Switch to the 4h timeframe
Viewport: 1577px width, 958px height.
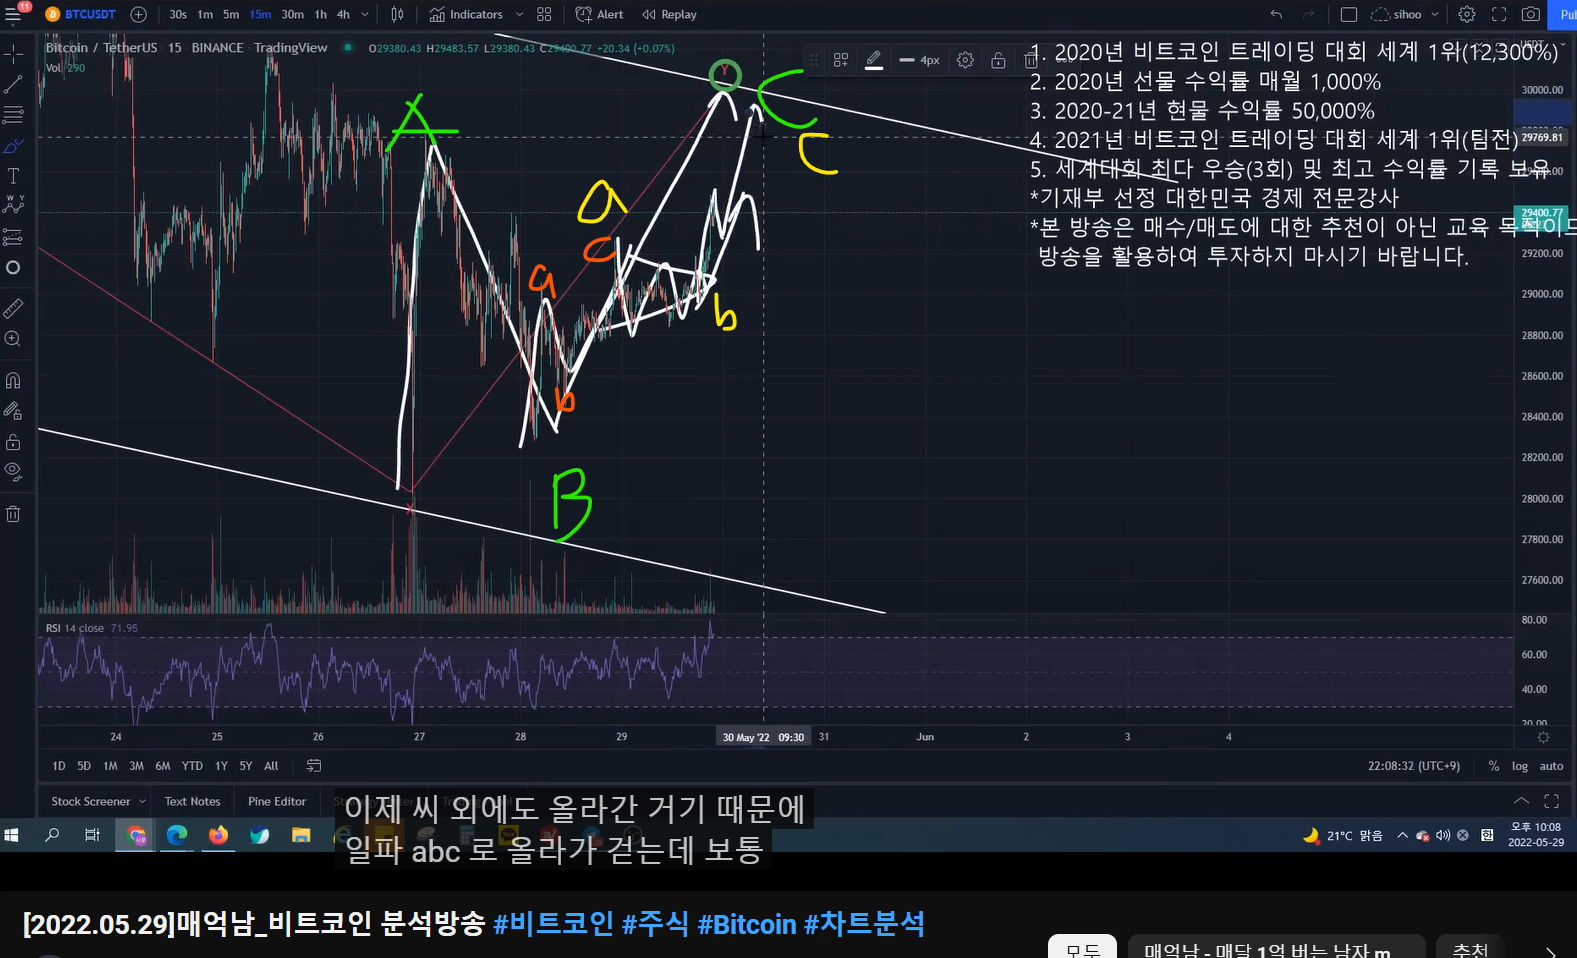pos(343,14)
